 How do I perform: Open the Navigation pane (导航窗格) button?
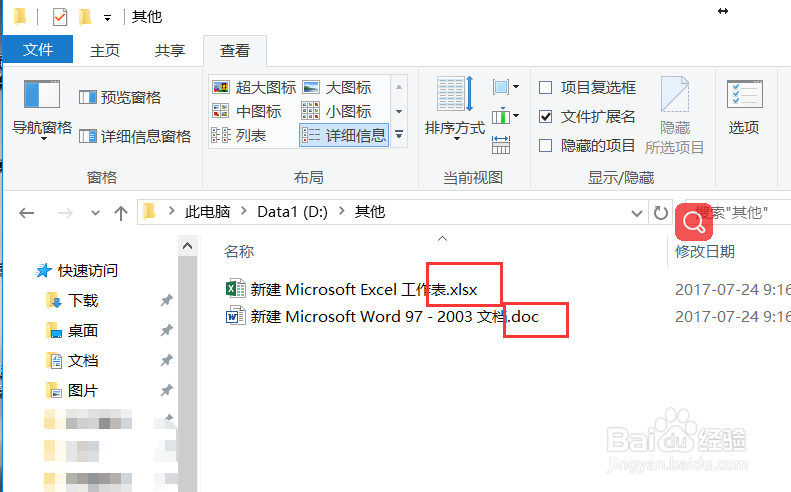(42, 109)
